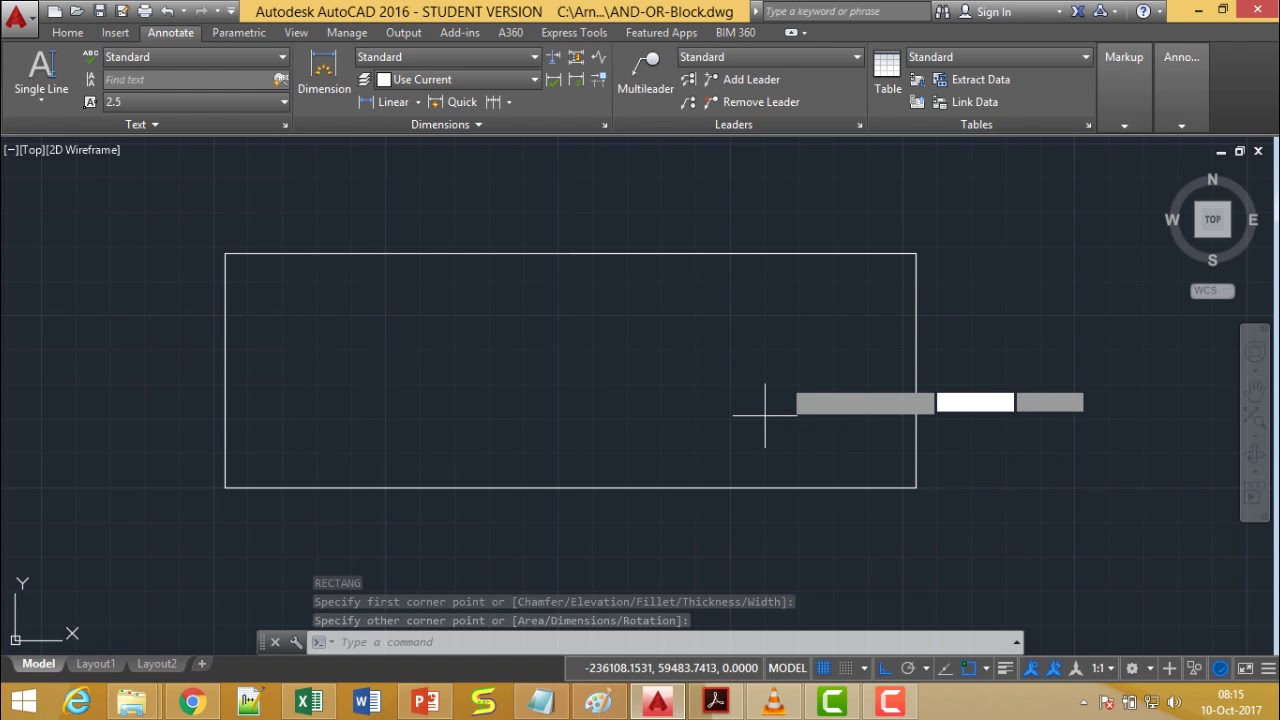Open the table style Standard dropdown
The height and width of the screenshot is (720, 1280).
(1086, 57)
